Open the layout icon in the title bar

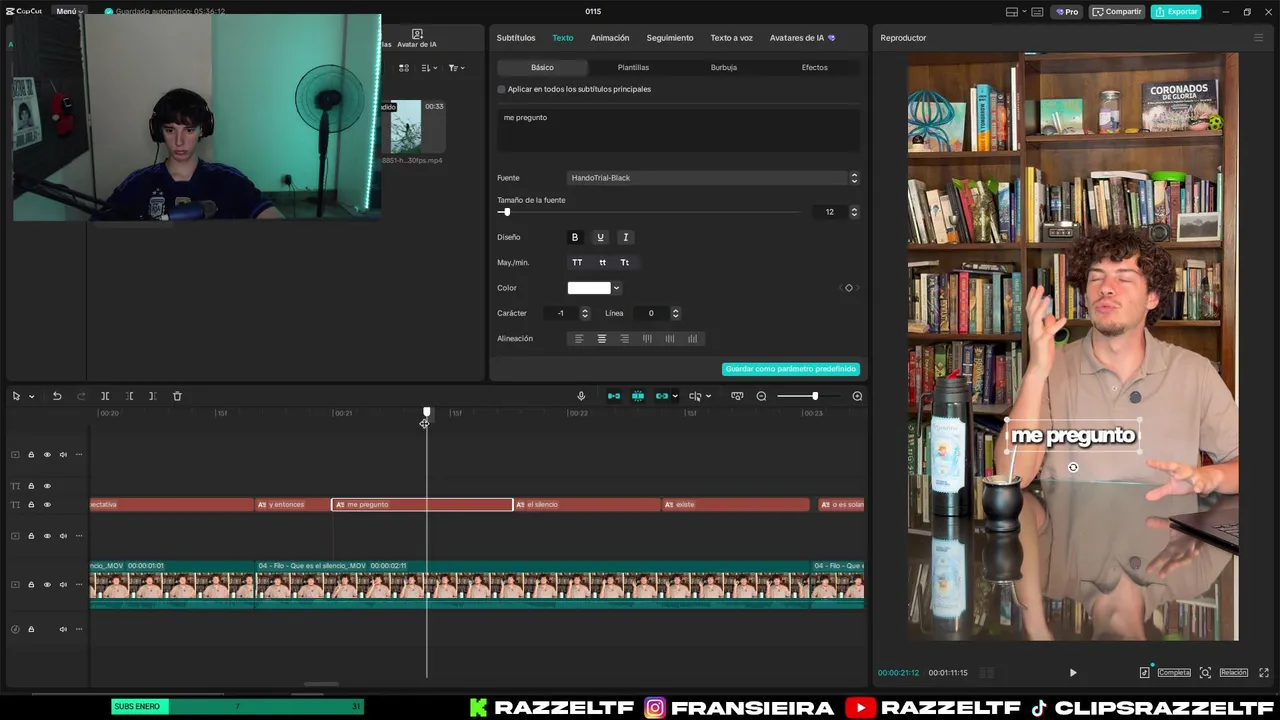pyautogui.click(x=1012, y=12)
